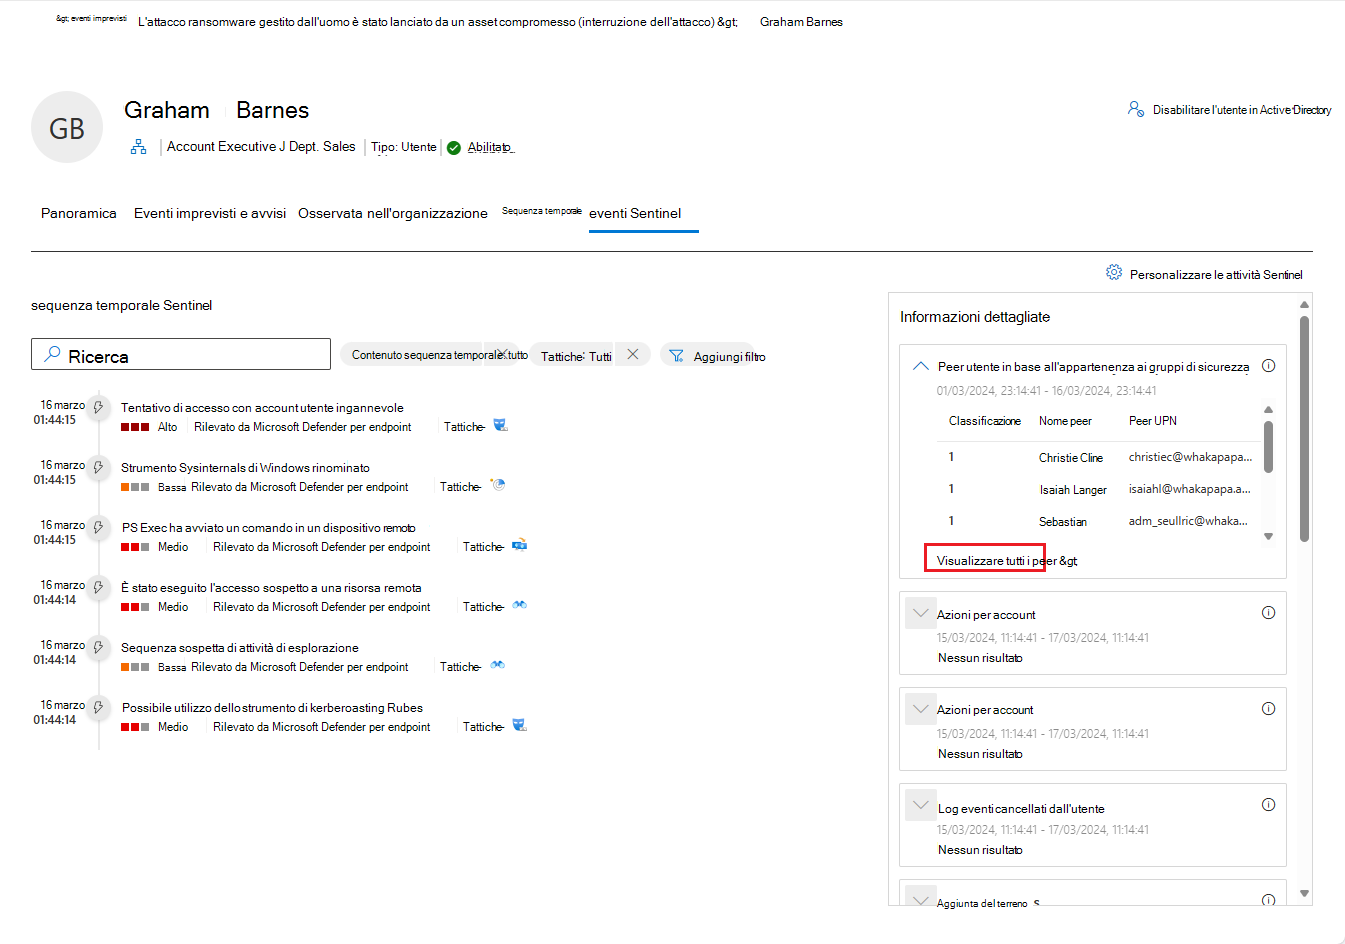Switch to the Panoramica tab
Viewport: 1345px width, 944px height.
78,213
